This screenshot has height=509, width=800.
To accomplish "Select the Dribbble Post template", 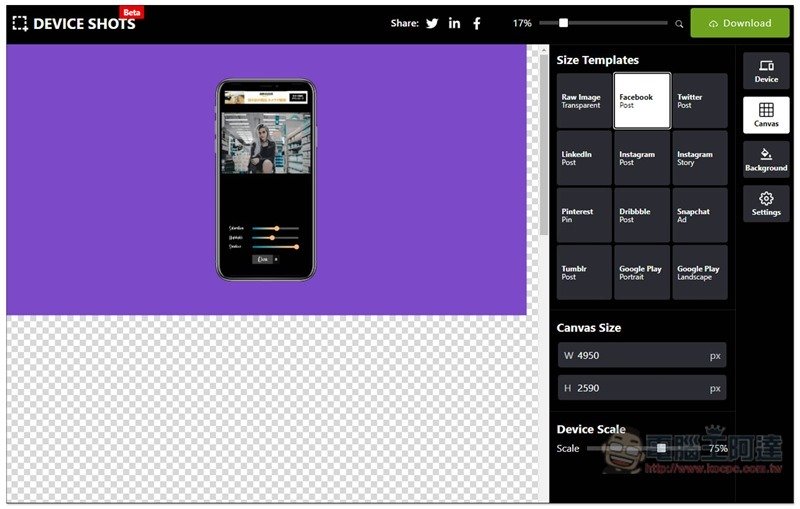I will coord(641,215).
